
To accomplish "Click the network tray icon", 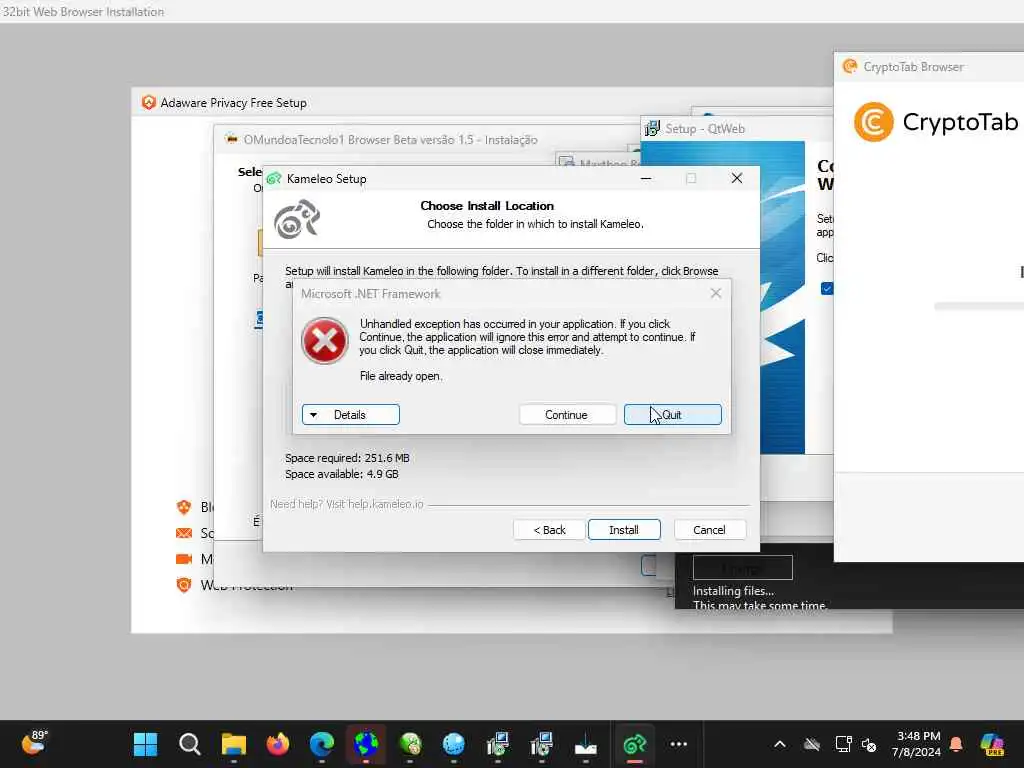I will point(843,744).
